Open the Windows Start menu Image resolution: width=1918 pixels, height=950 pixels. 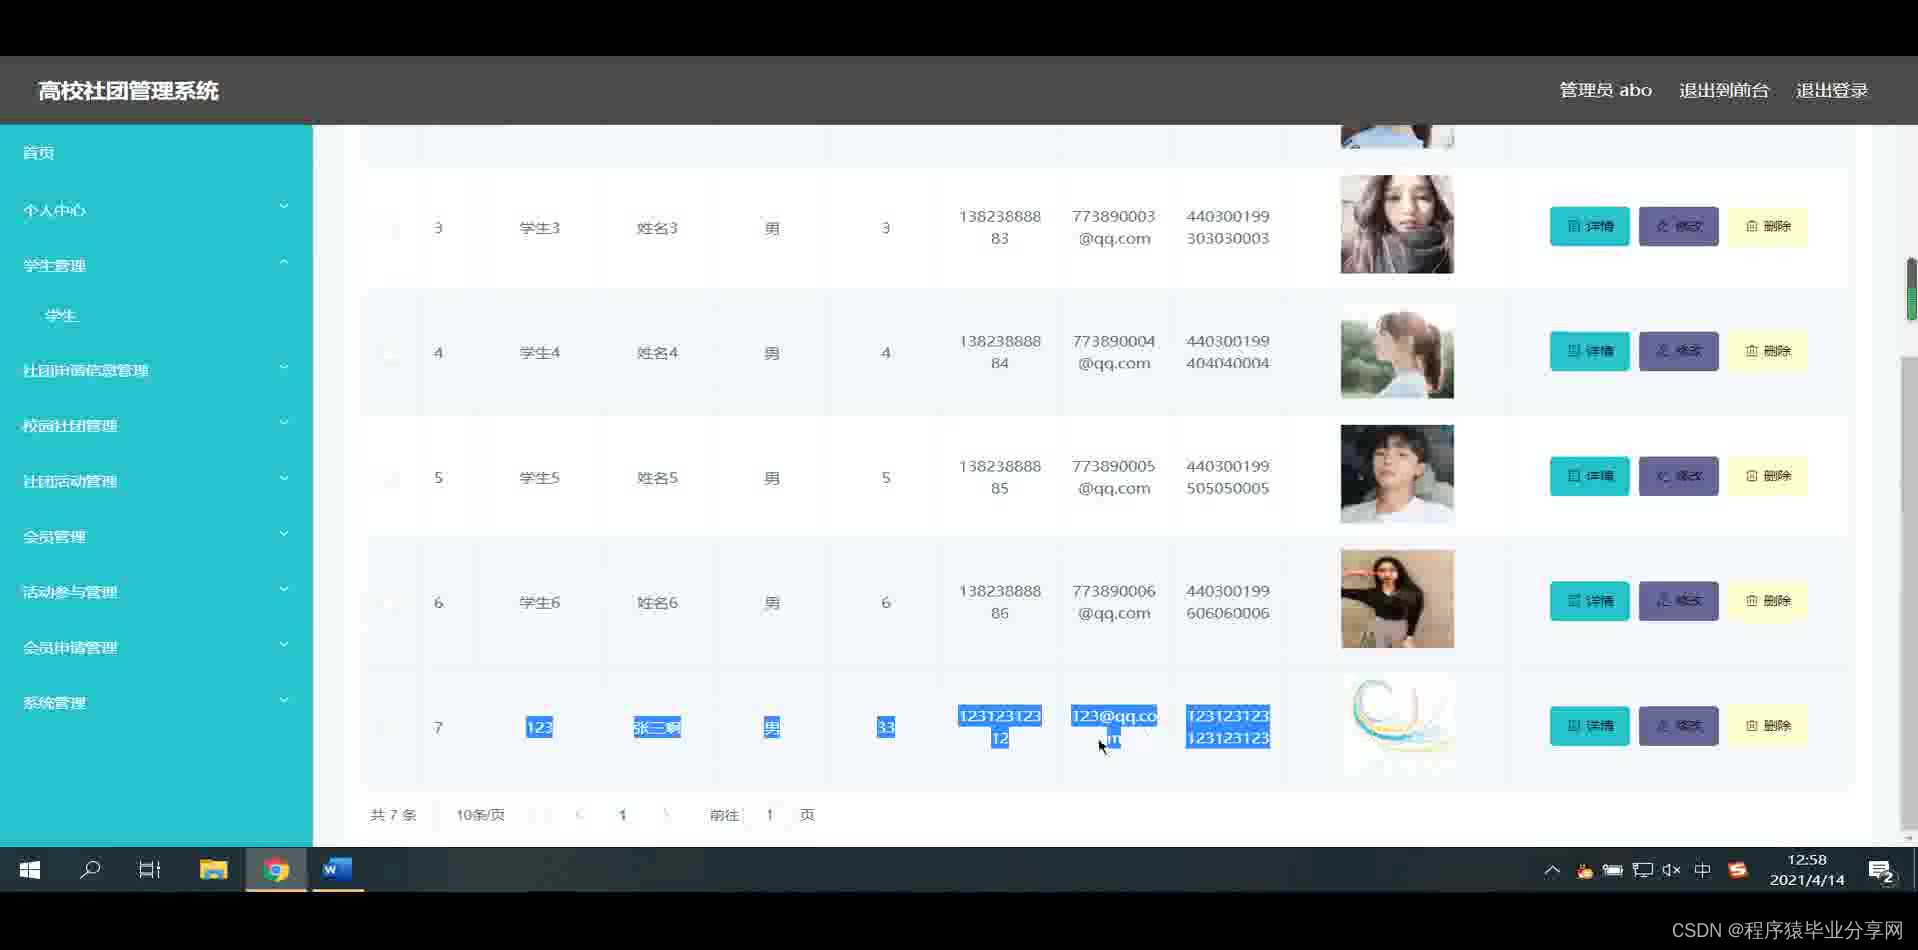(30, 870)
